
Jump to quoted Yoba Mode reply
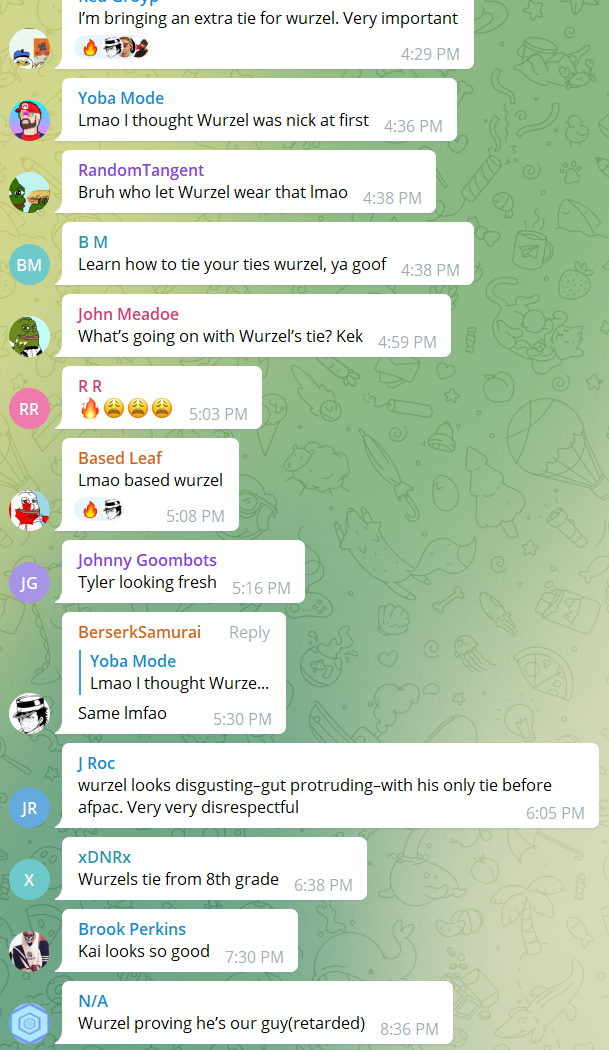tap(180, 672)
